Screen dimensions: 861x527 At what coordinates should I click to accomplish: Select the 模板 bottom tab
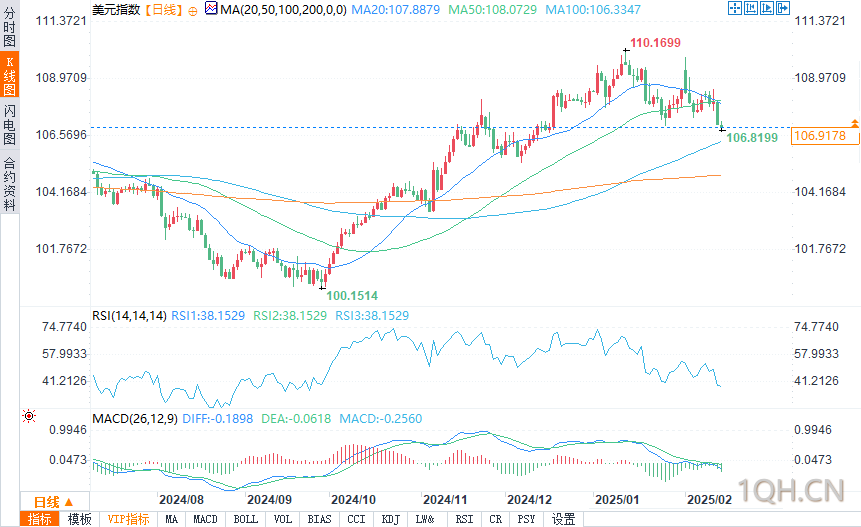(80, 519)
